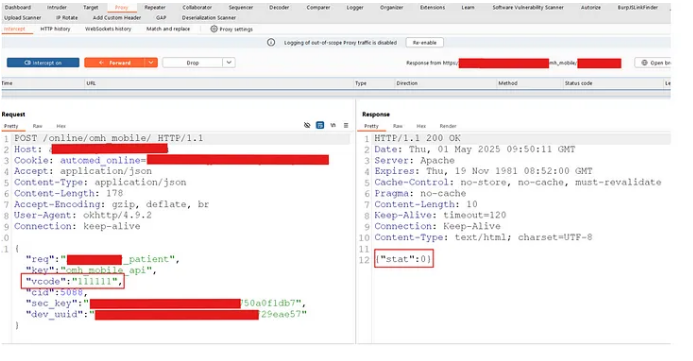Click the {"stat":0} response body text
Screen dimensions: 693x361
(403, 259)
